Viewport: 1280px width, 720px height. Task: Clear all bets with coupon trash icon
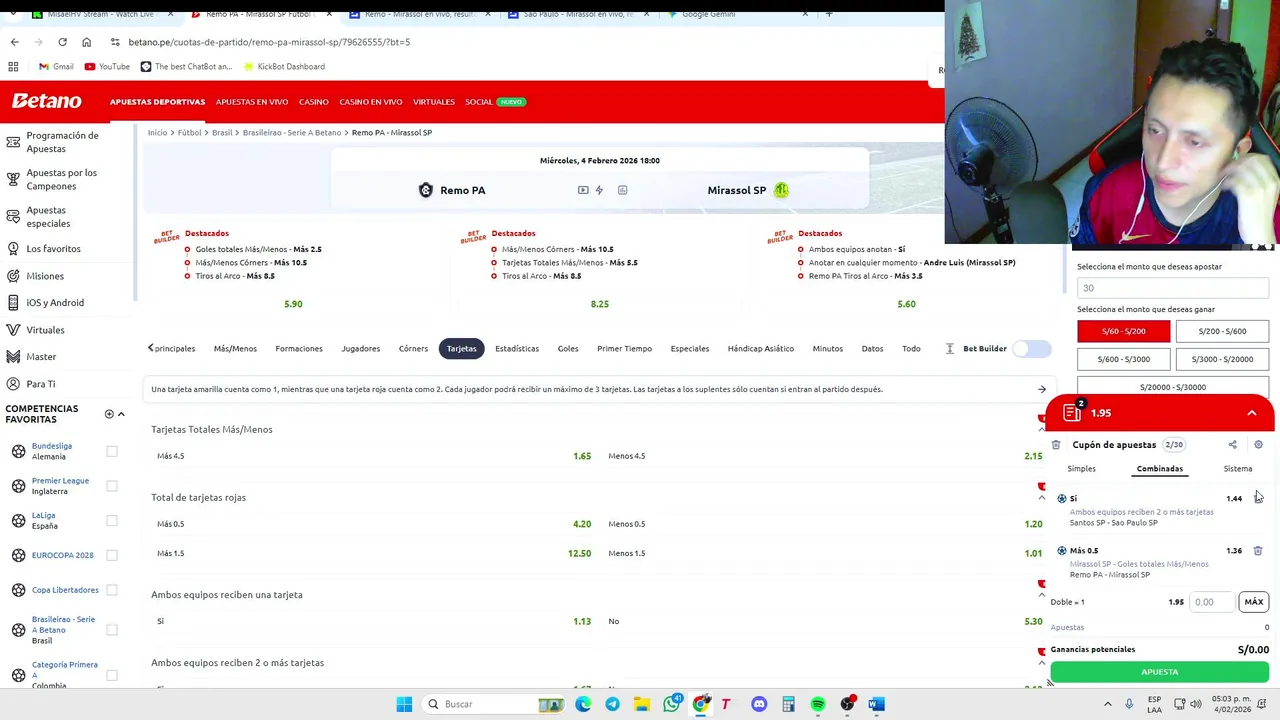pos(1056,445)
